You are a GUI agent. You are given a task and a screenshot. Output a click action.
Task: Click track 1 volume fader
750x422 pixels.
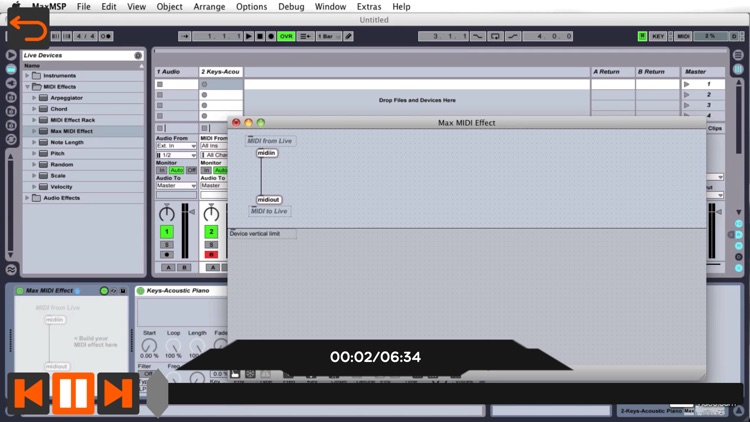tap(191, 211)
